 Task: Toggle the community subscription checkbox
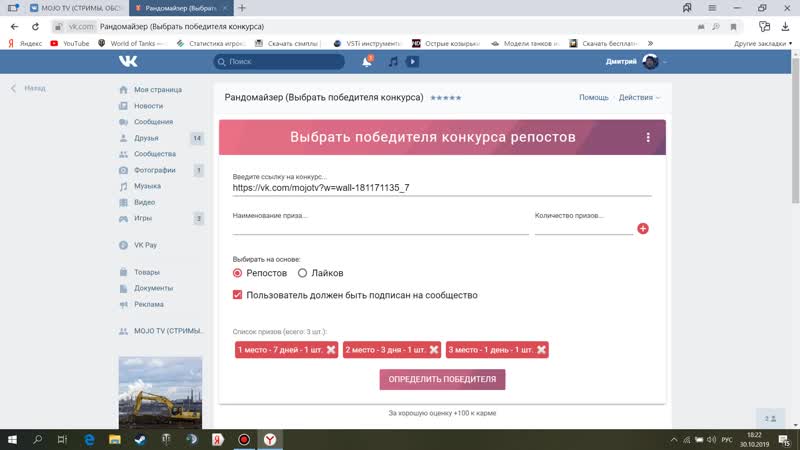(238, 295)
